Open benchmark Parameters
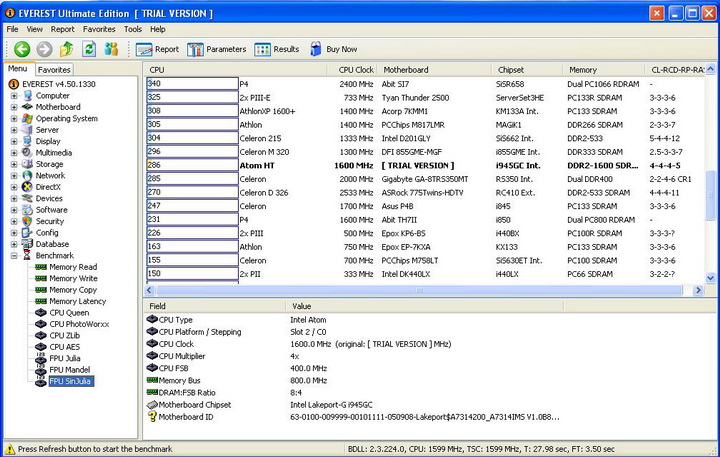 pyautogui.click(x=216, y=49)
